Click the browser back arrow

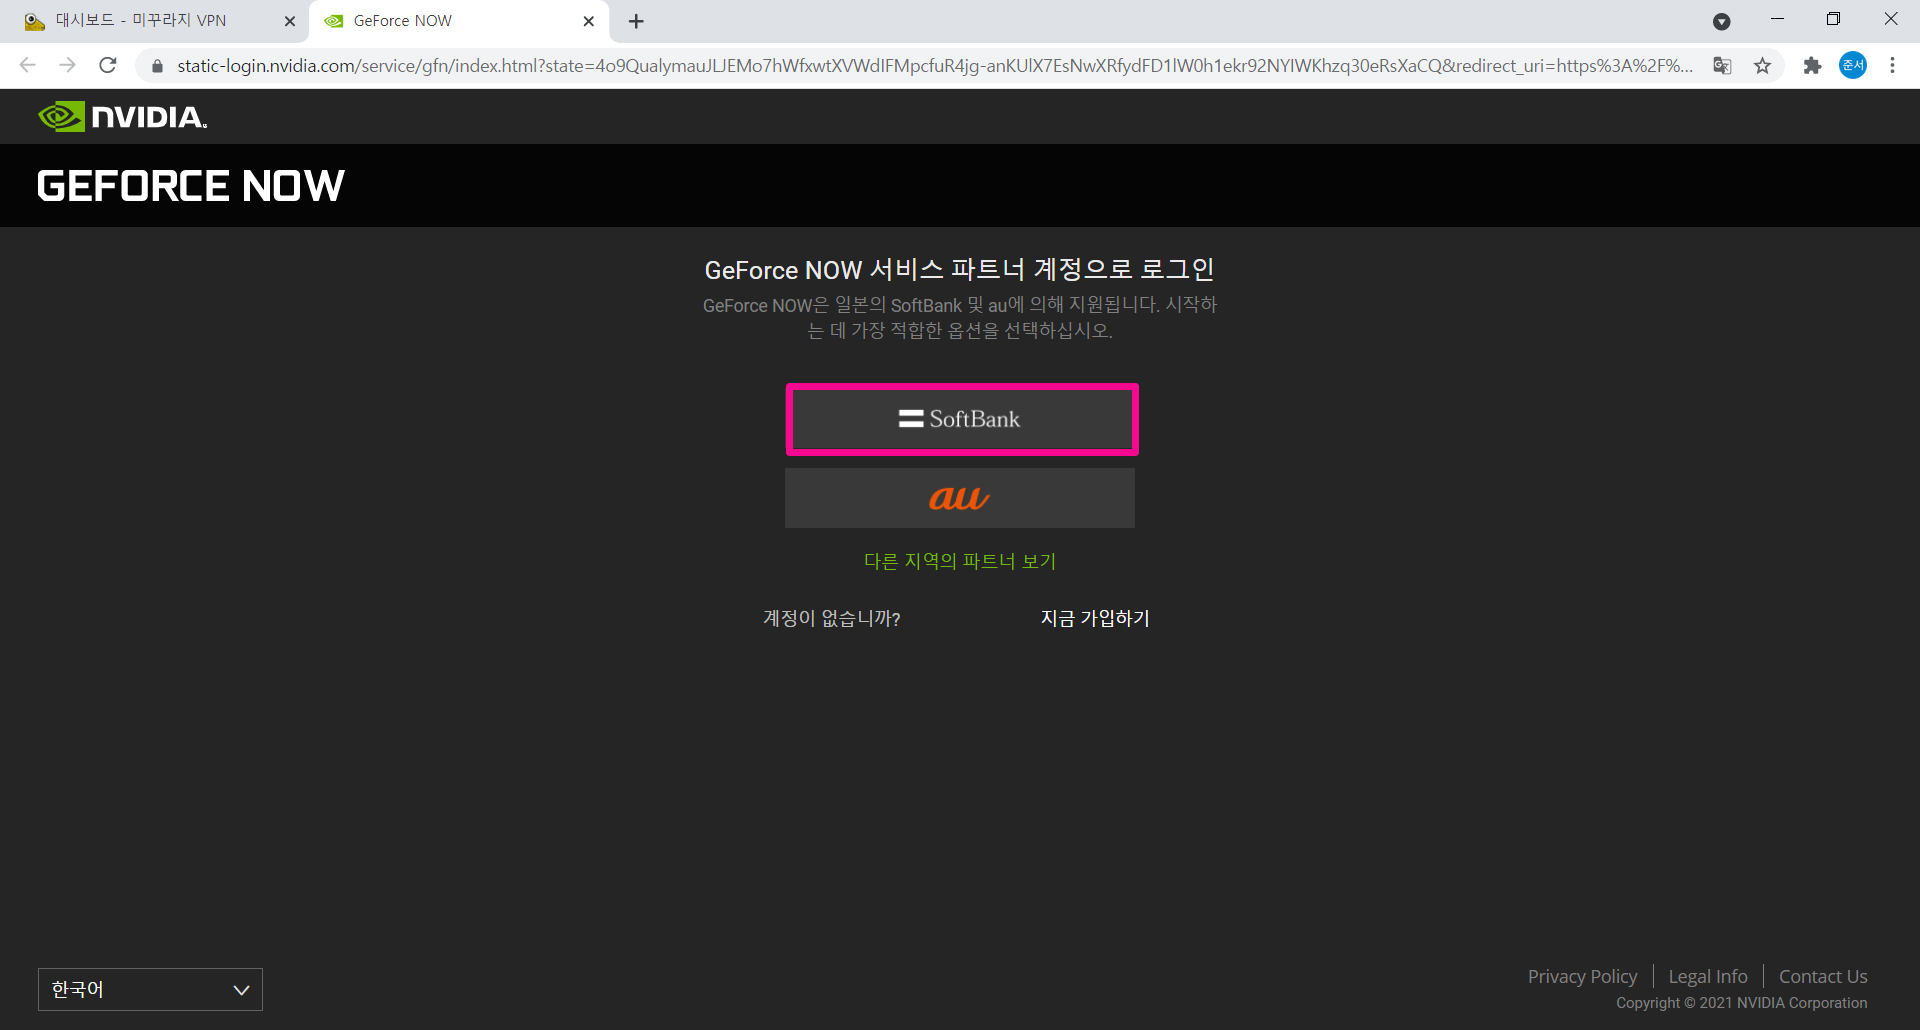coord(27,65)
